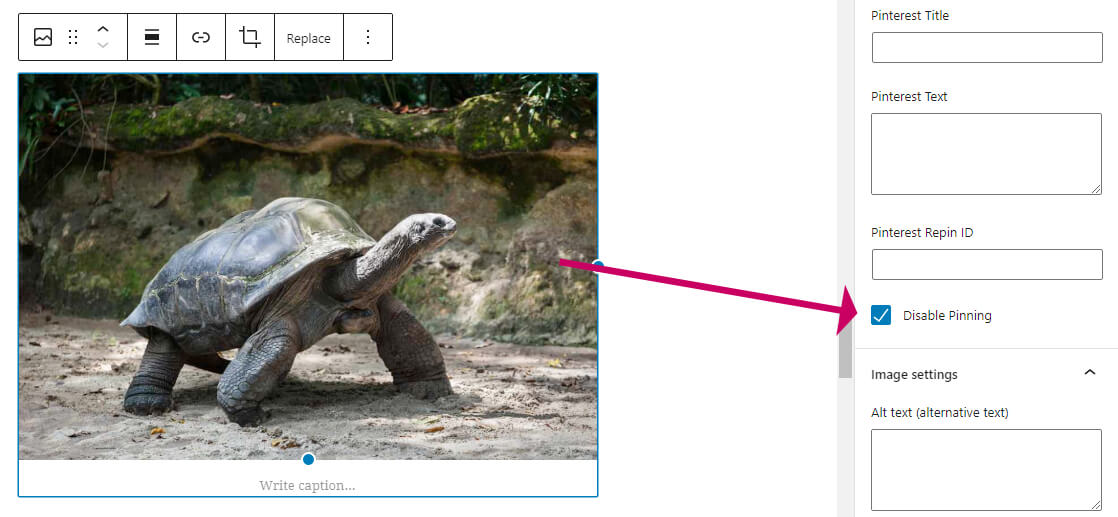Click the Write caption placeholder
Viewport: 1118px width, 517px height.
[307, 485]
